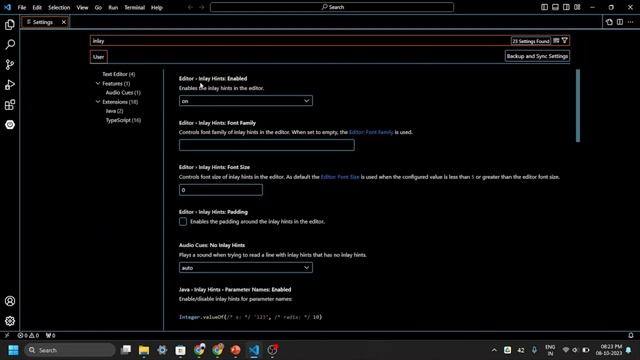This screenshot has width=640, height=360.
Task: Click the Visual Studio Code taskbar icon
Action: click(x=254, y=350)
